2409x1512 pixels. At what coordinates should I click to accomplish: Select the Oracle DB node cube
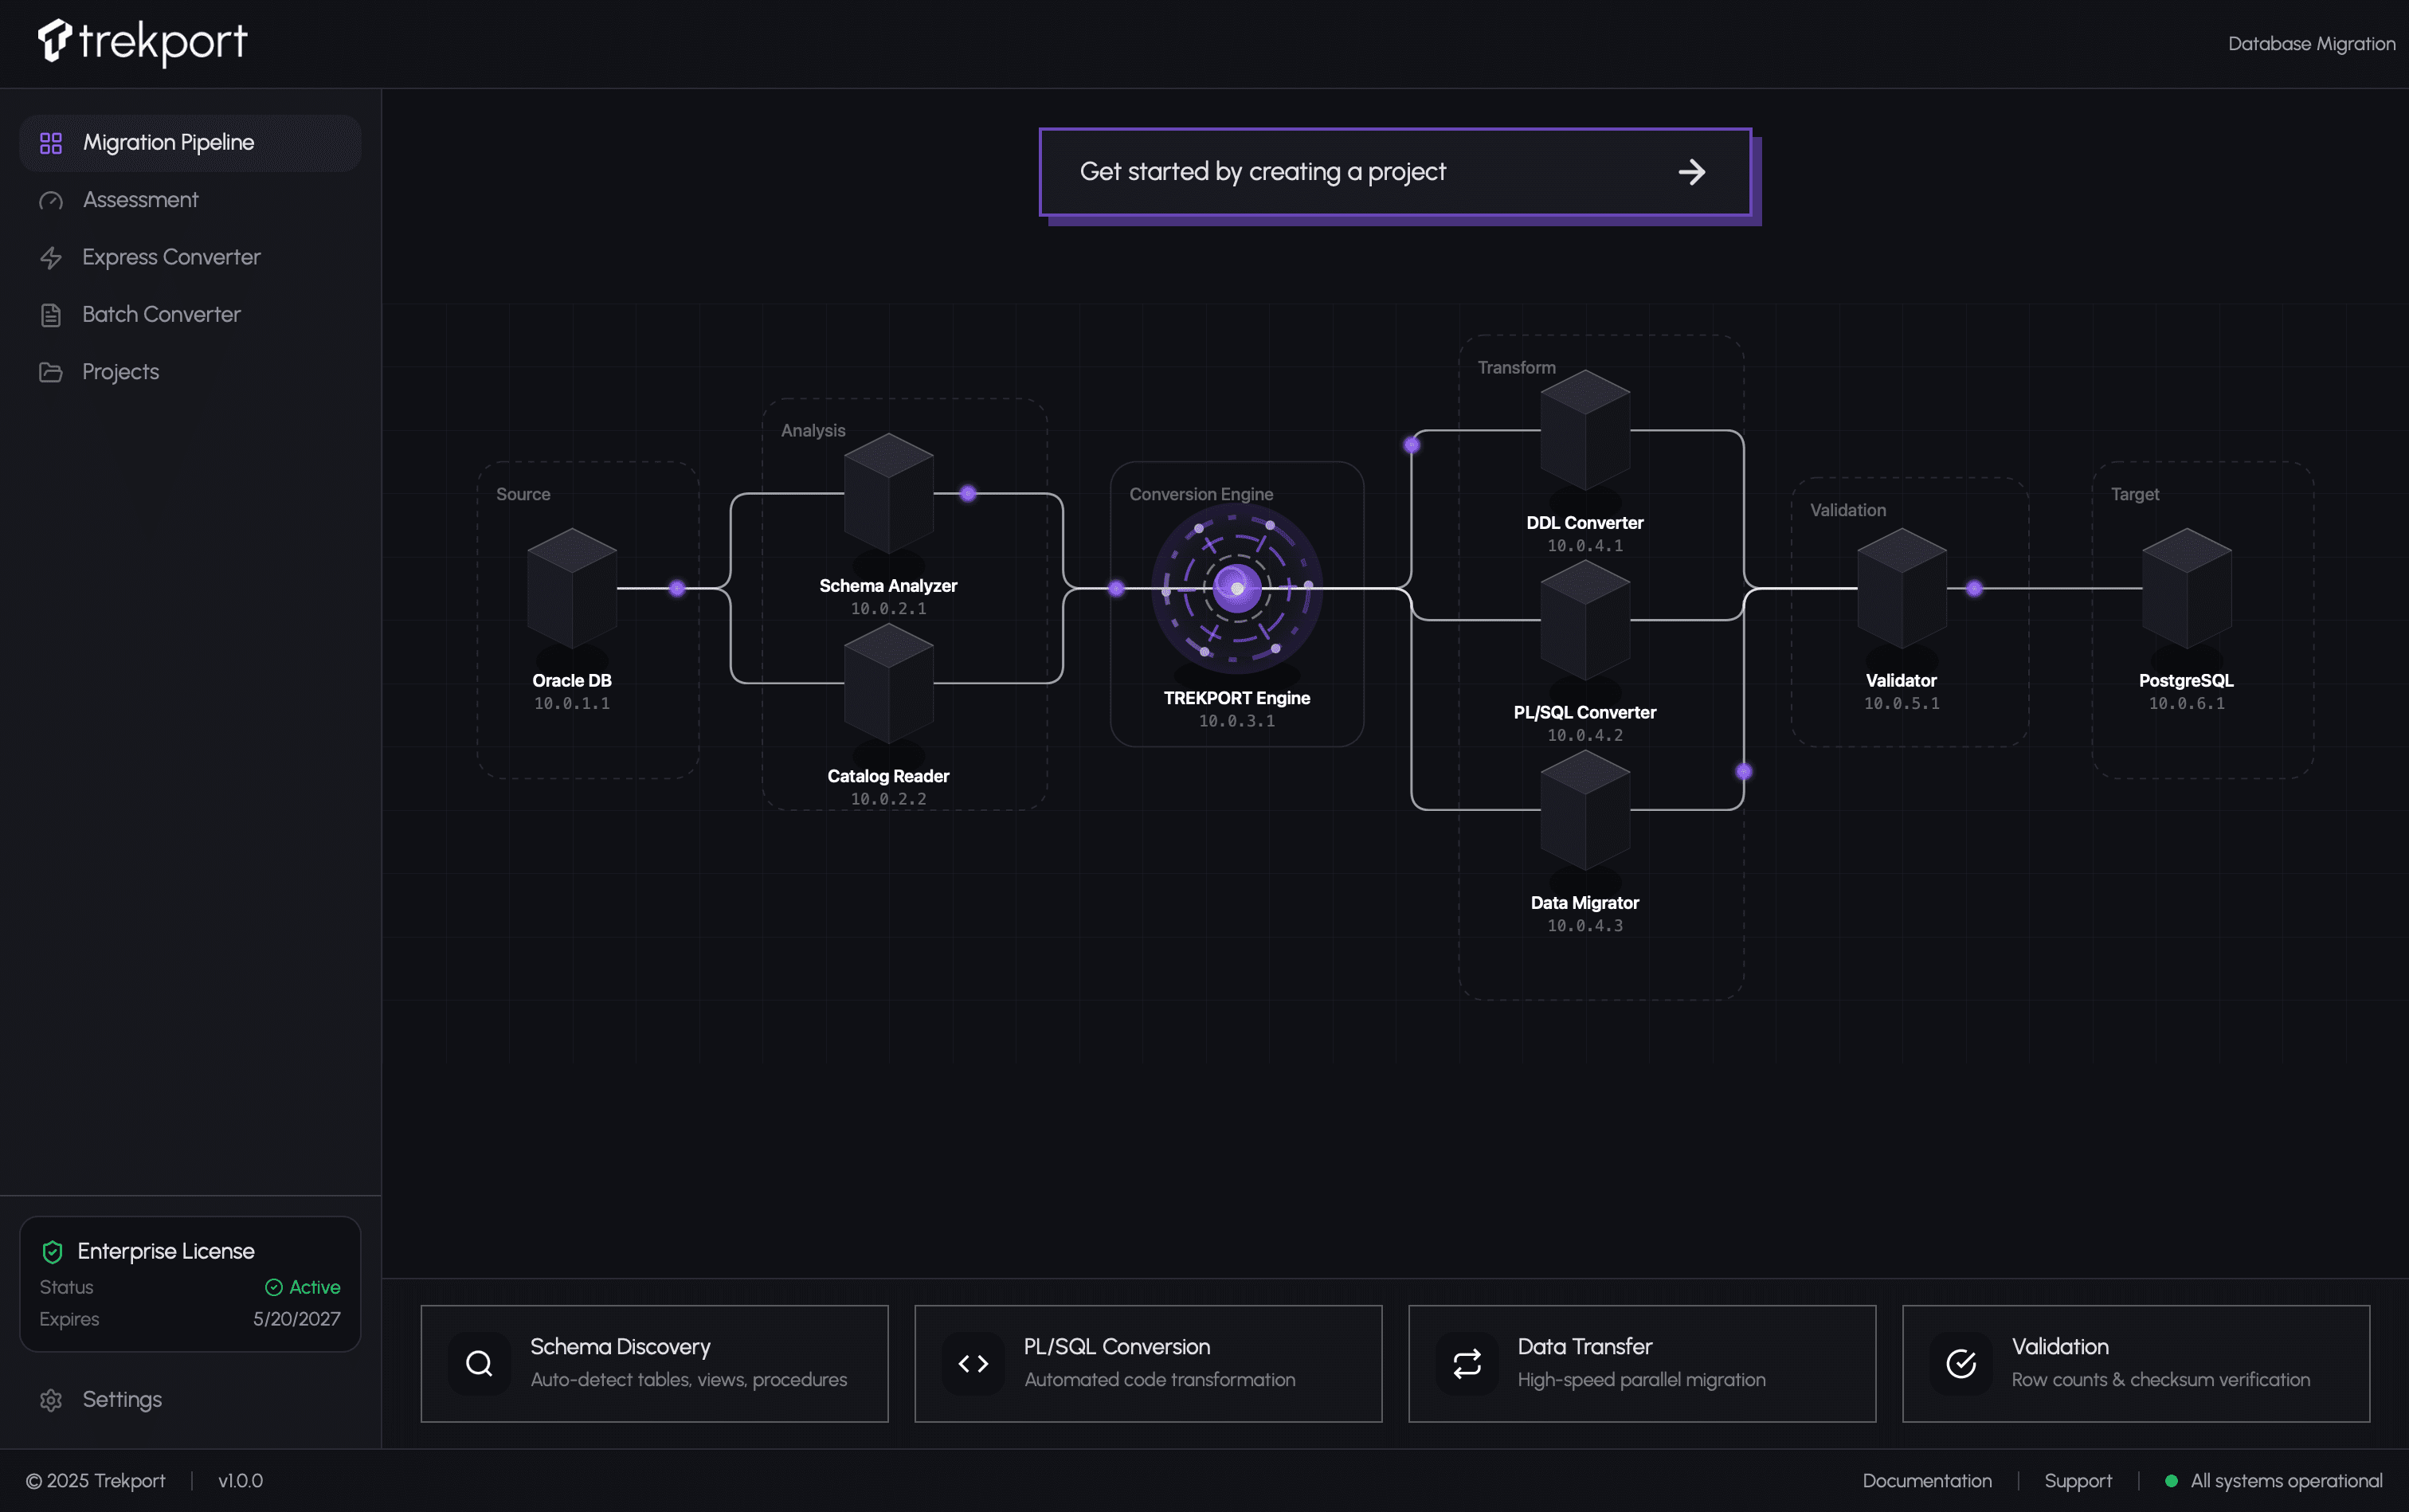tap(572, 588)
